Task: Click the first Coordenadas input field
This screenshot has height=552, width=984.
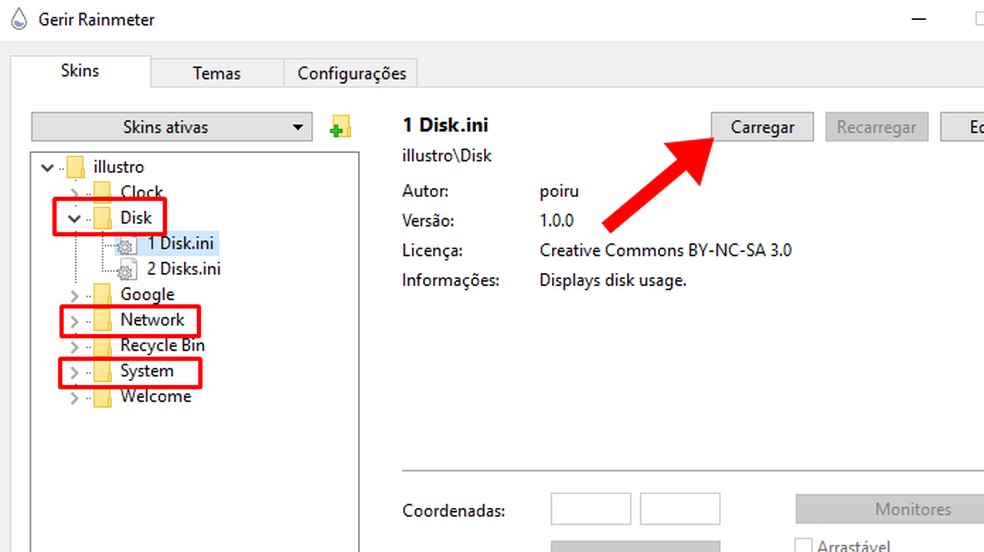Action: (590, 509)
